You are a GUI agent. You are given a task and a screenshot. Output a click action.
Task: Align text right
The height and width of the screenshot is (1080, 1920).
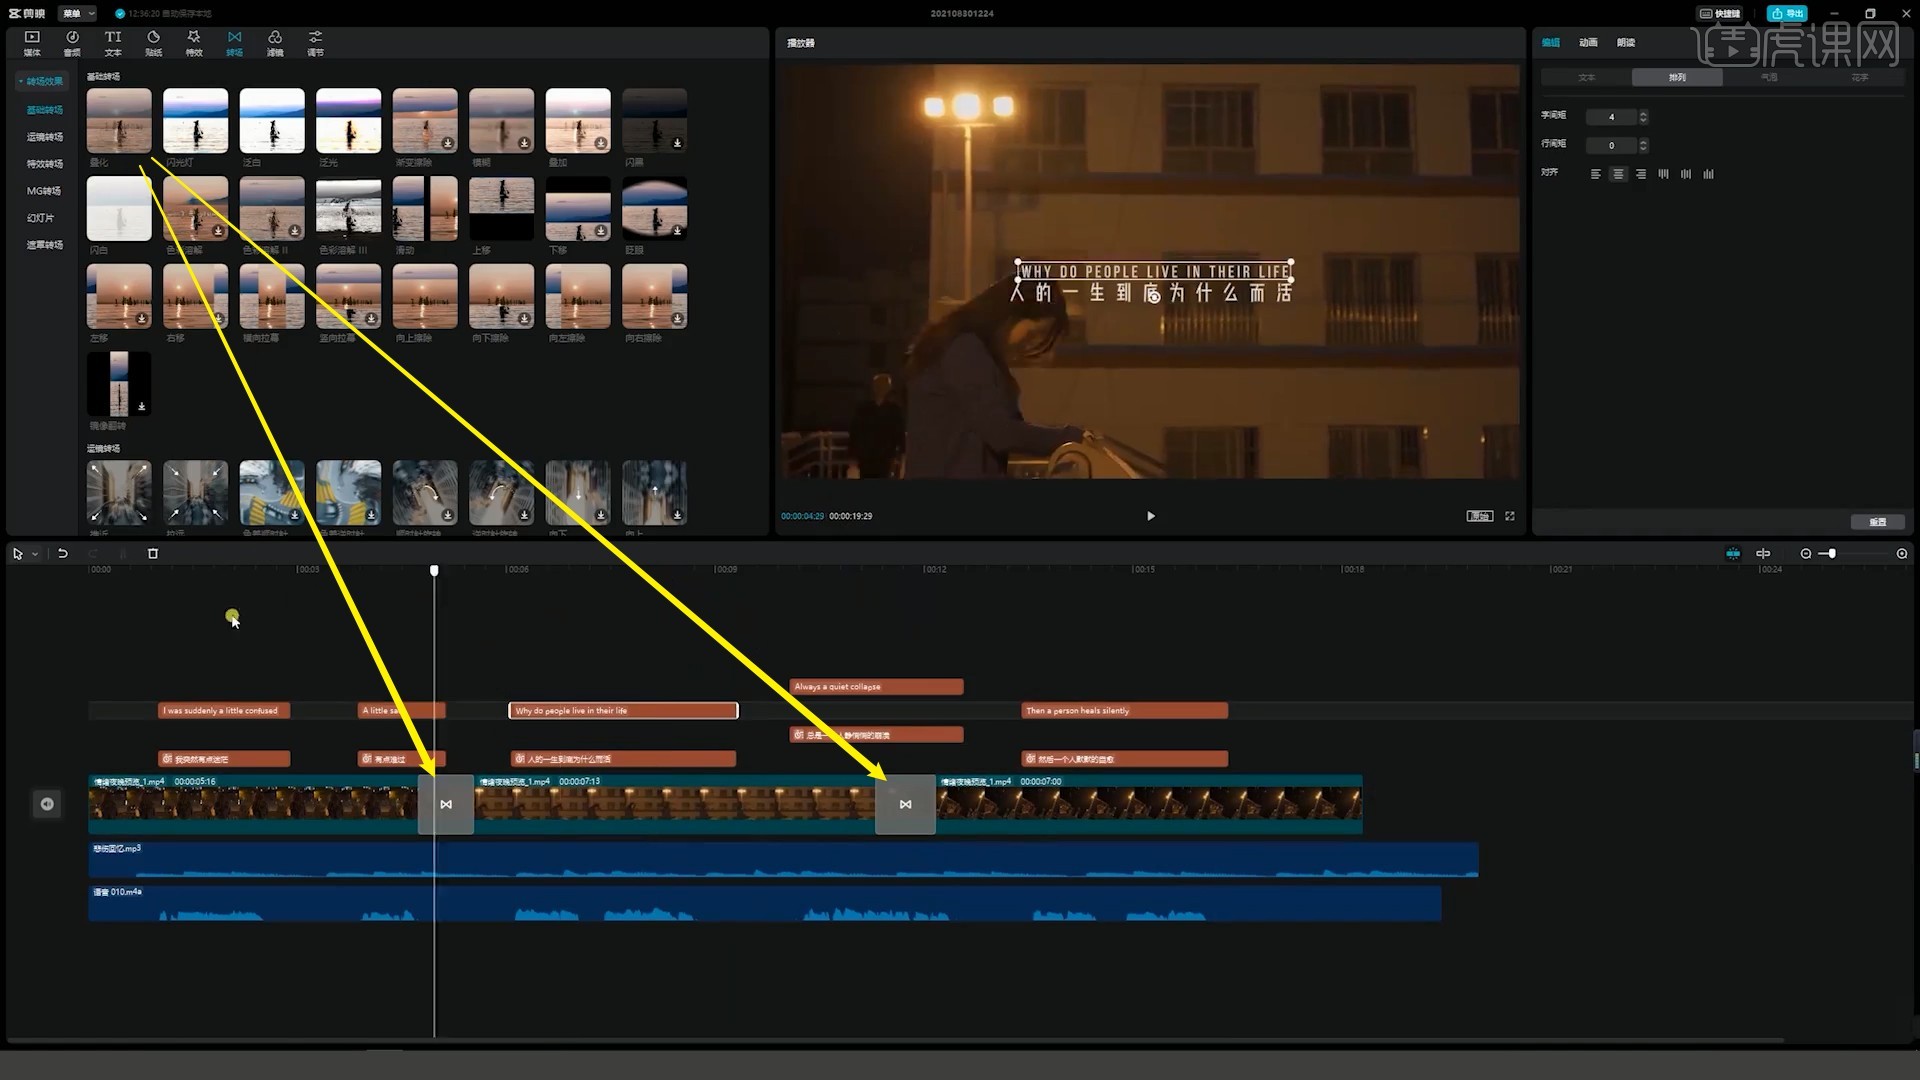[x=1641, y=174]
